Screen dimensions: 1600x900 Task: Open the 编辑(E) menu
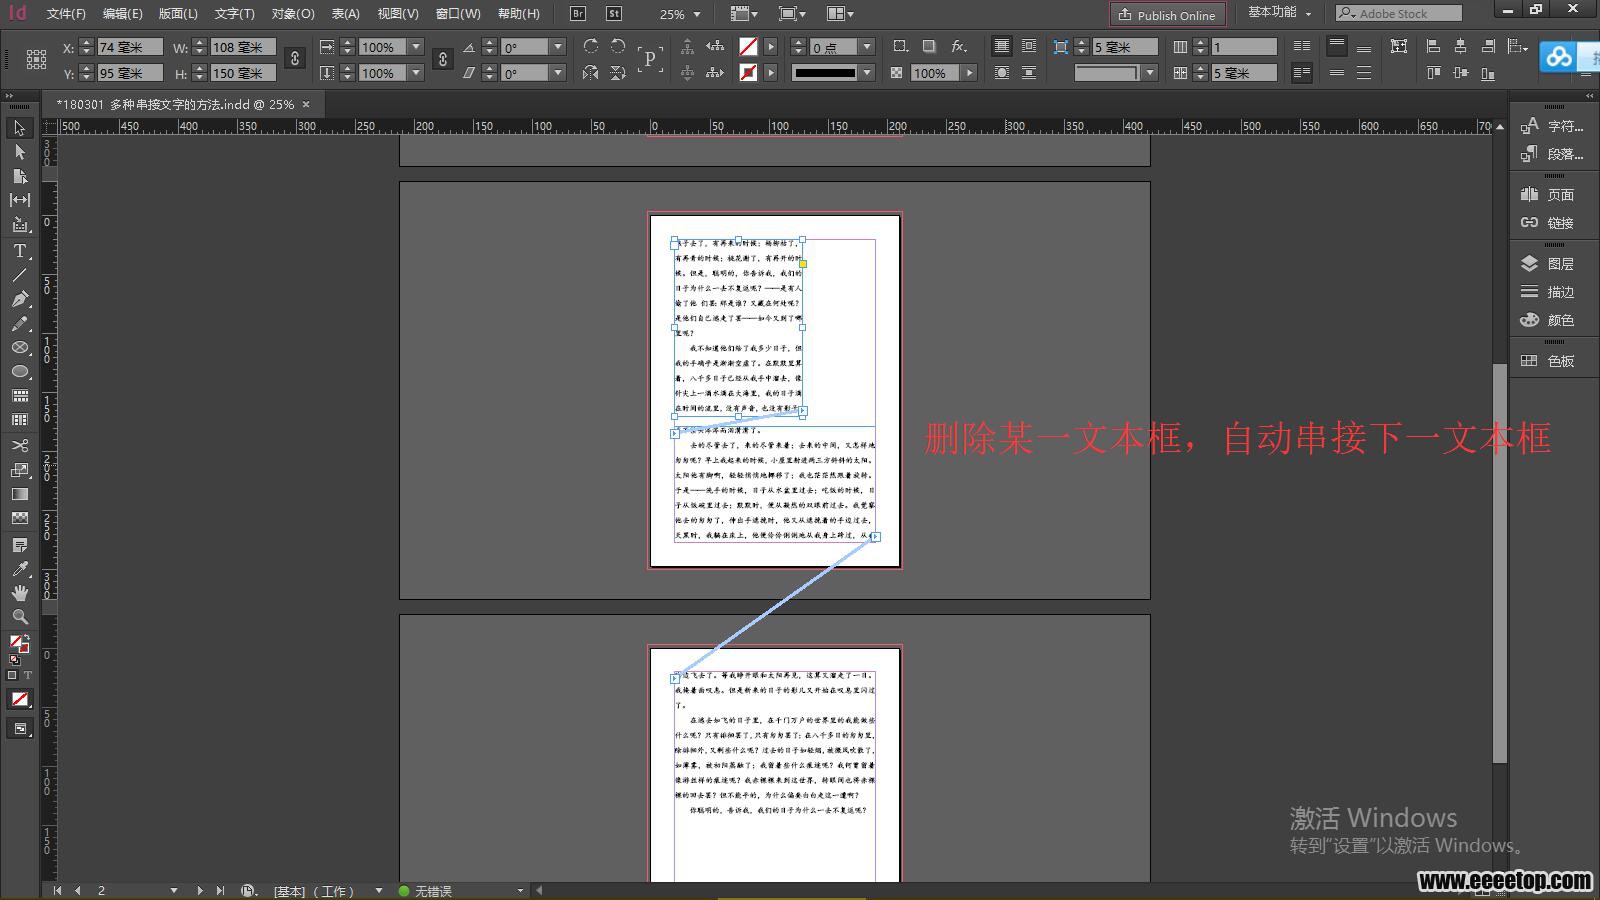pos(122,14)
